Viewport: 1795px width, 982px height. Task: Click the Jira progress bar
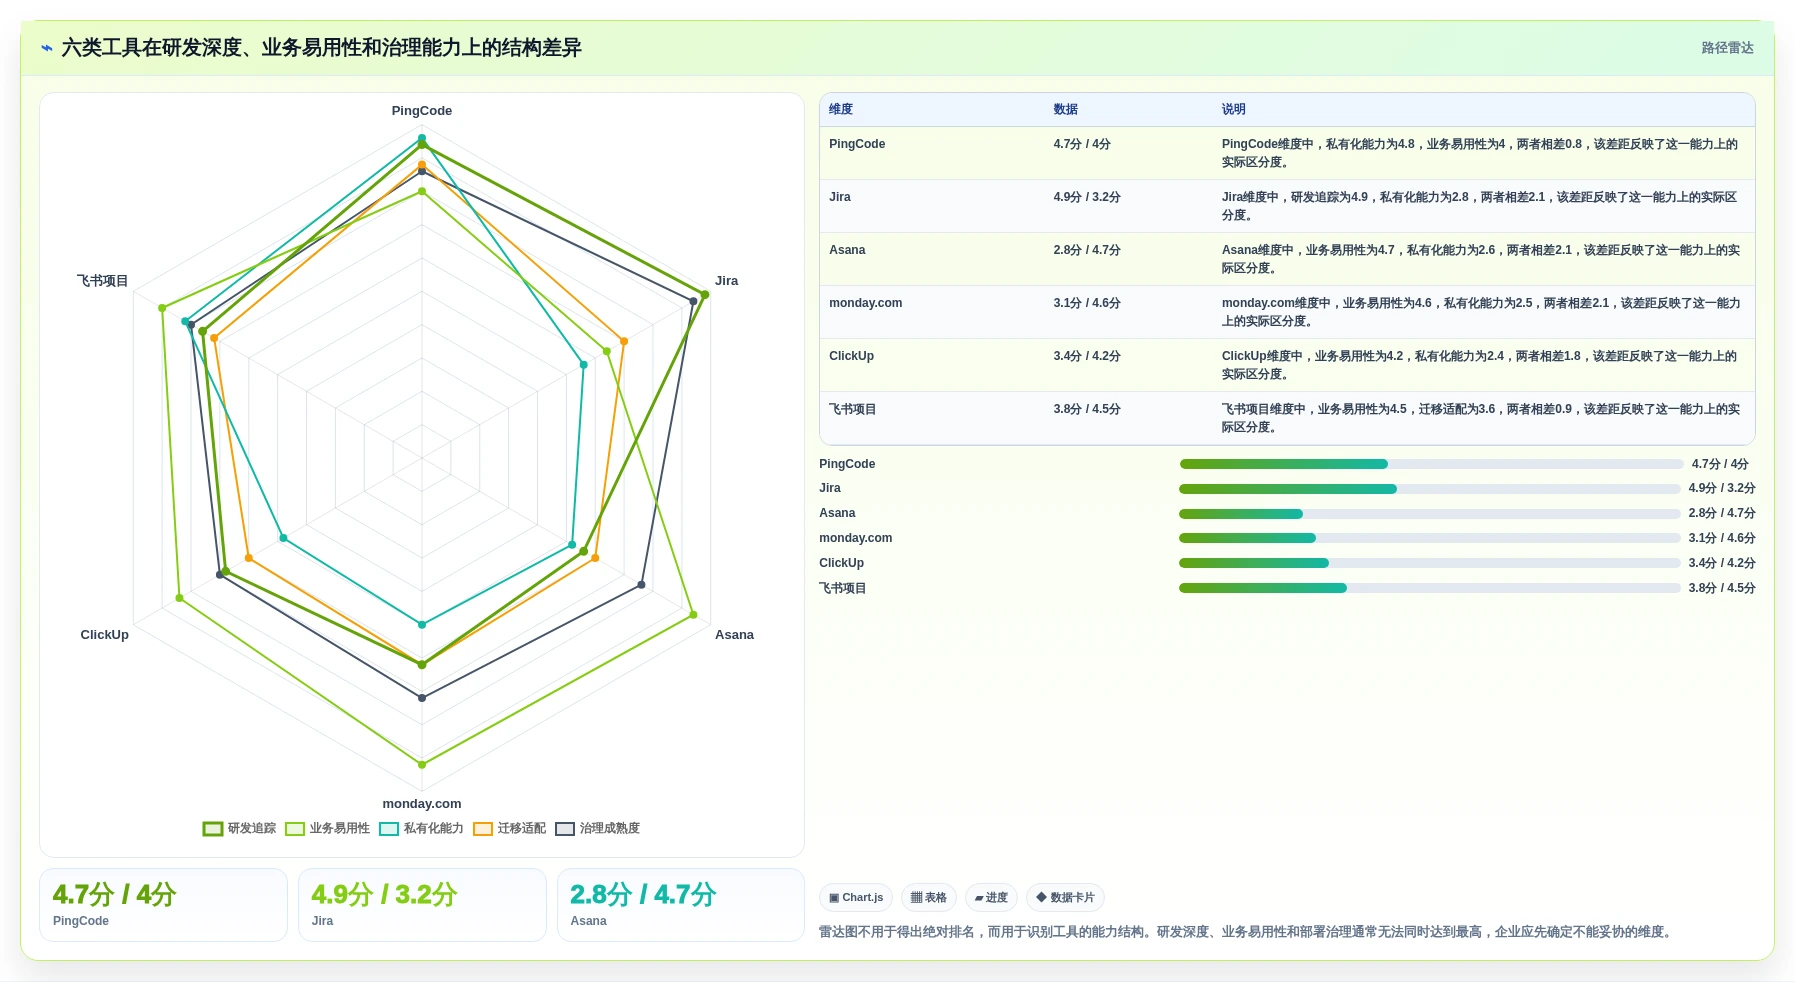(1430, 489)
